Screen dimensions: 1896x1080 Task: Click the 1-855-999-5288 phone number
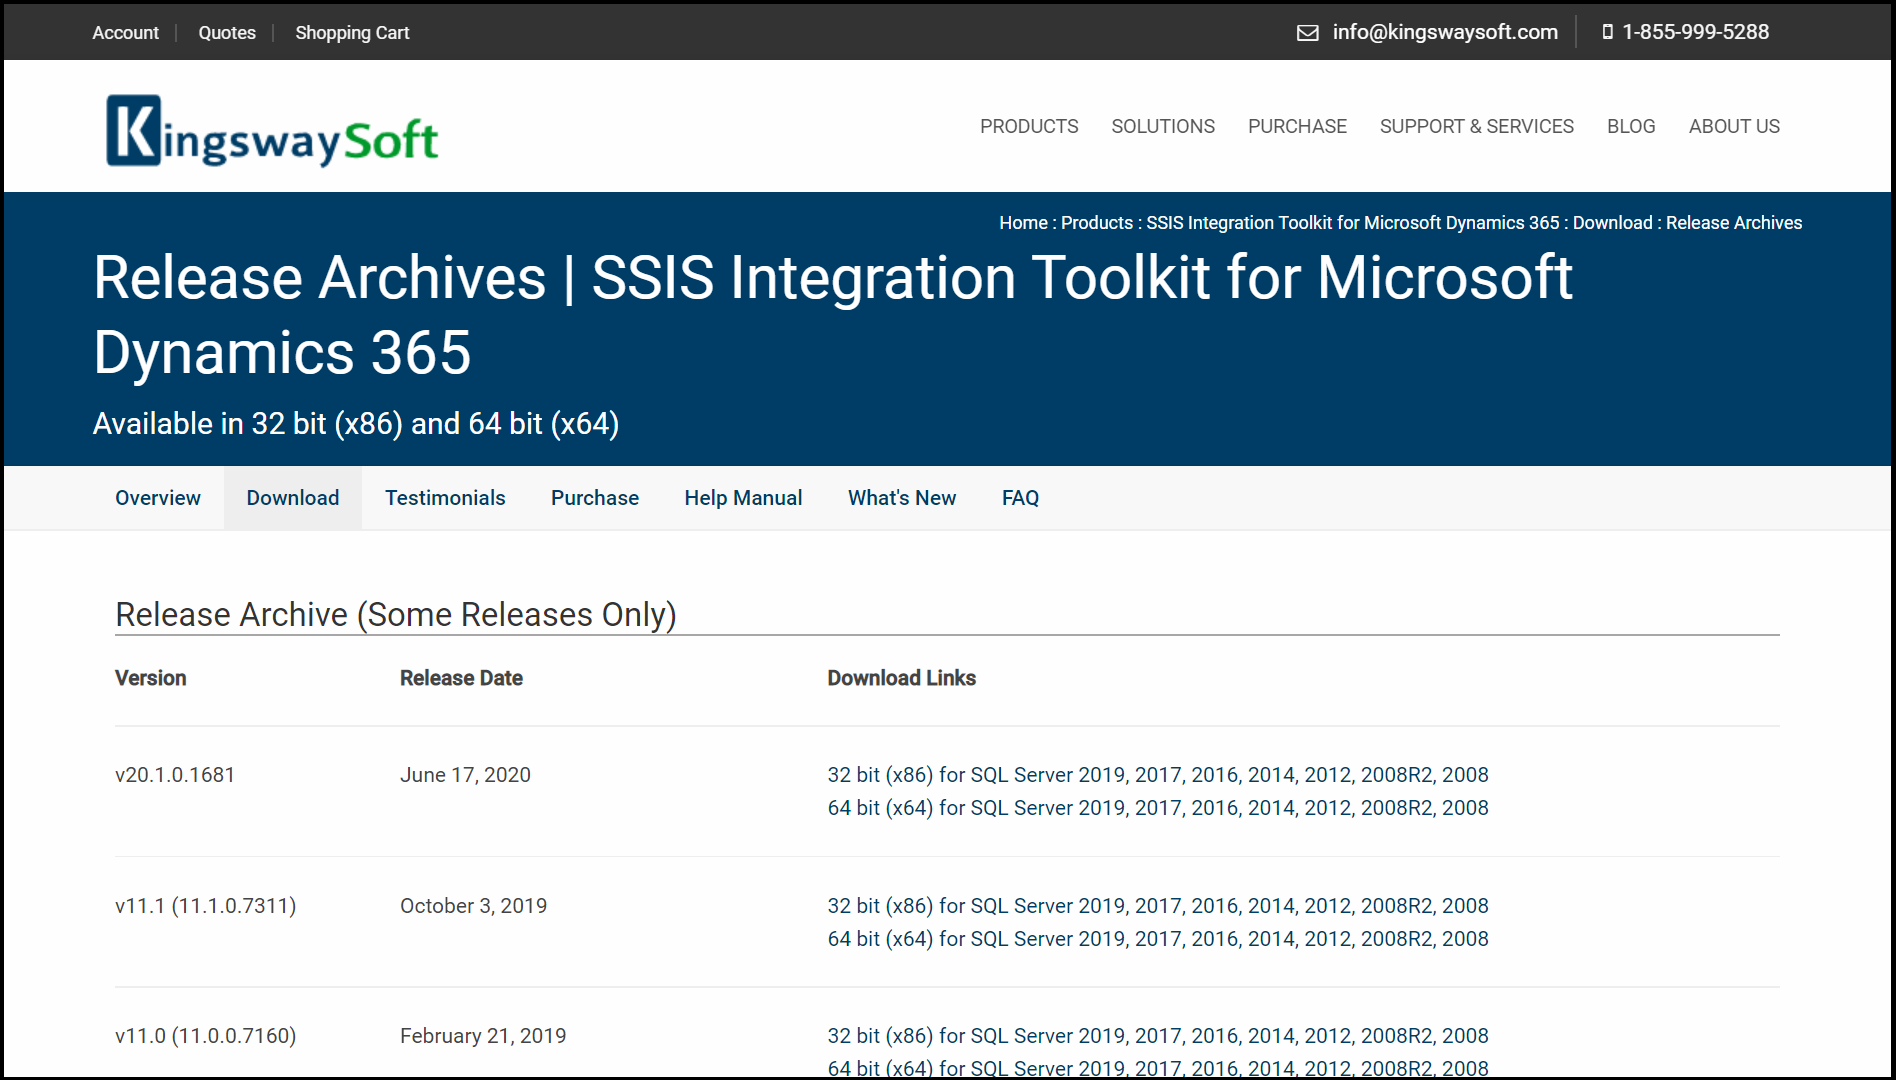tap(1695, 32)
